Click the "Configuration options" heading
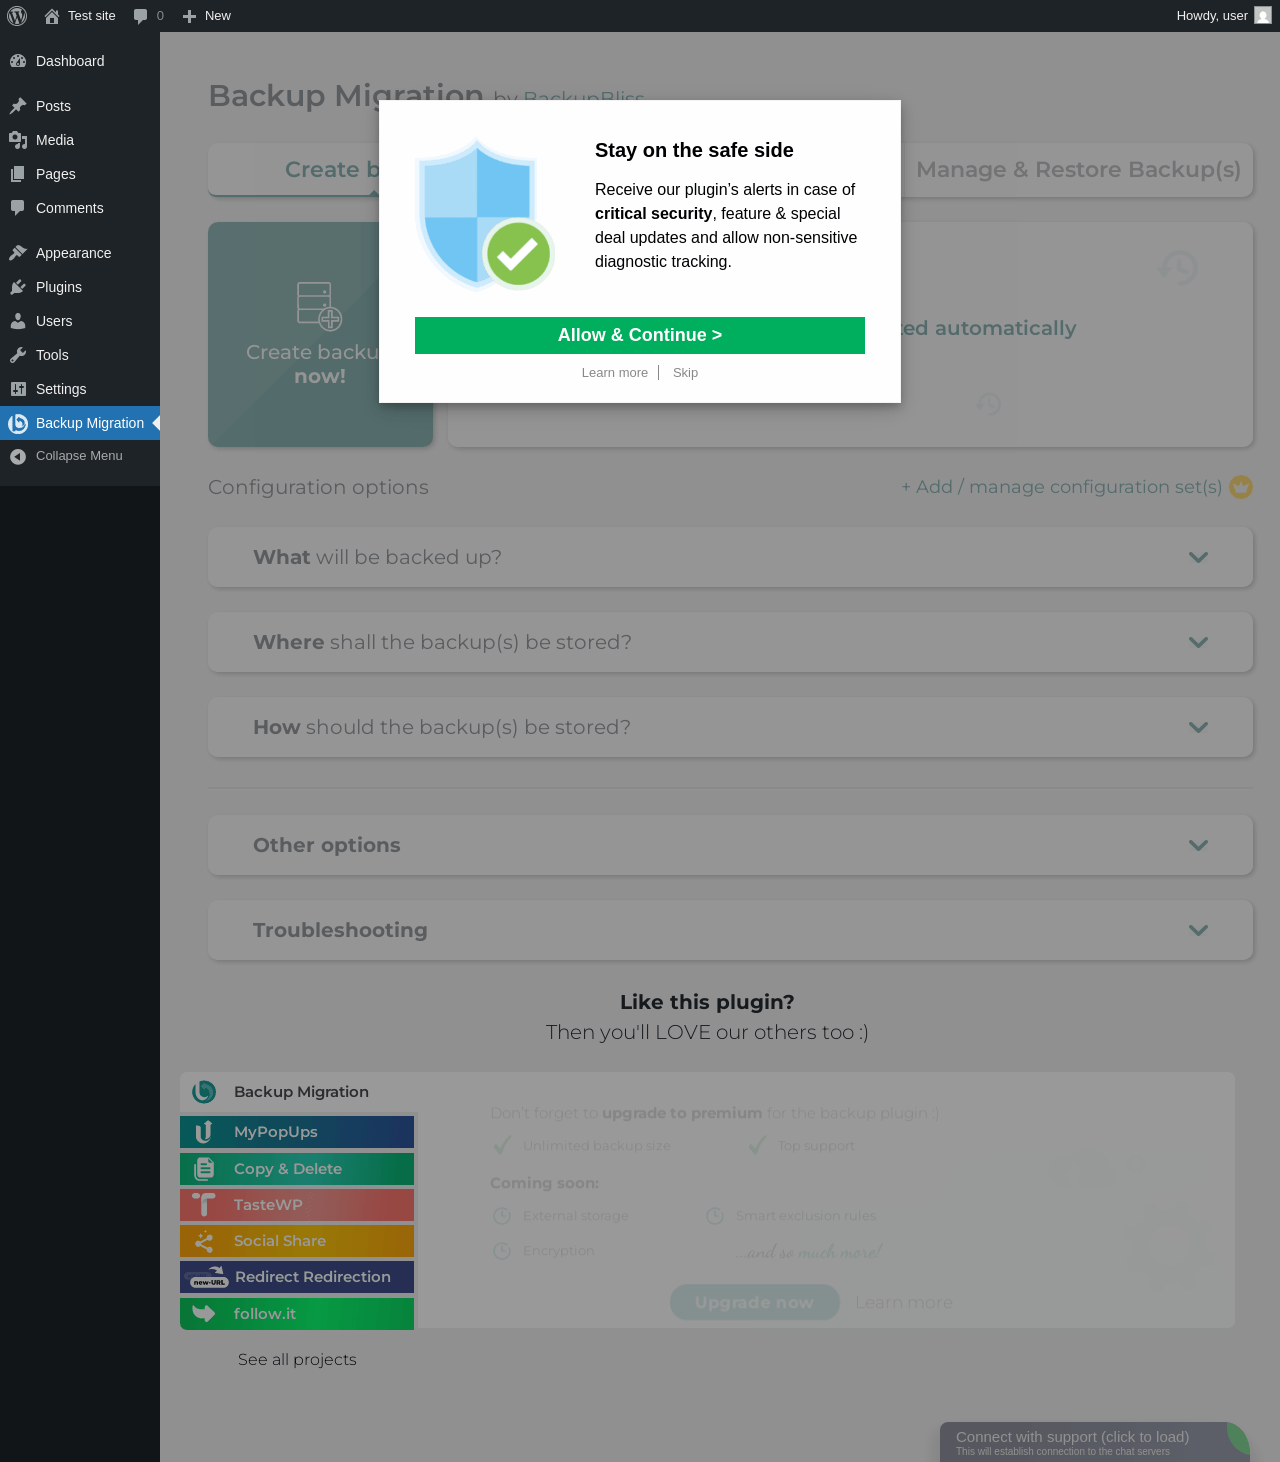 [318, 487]
